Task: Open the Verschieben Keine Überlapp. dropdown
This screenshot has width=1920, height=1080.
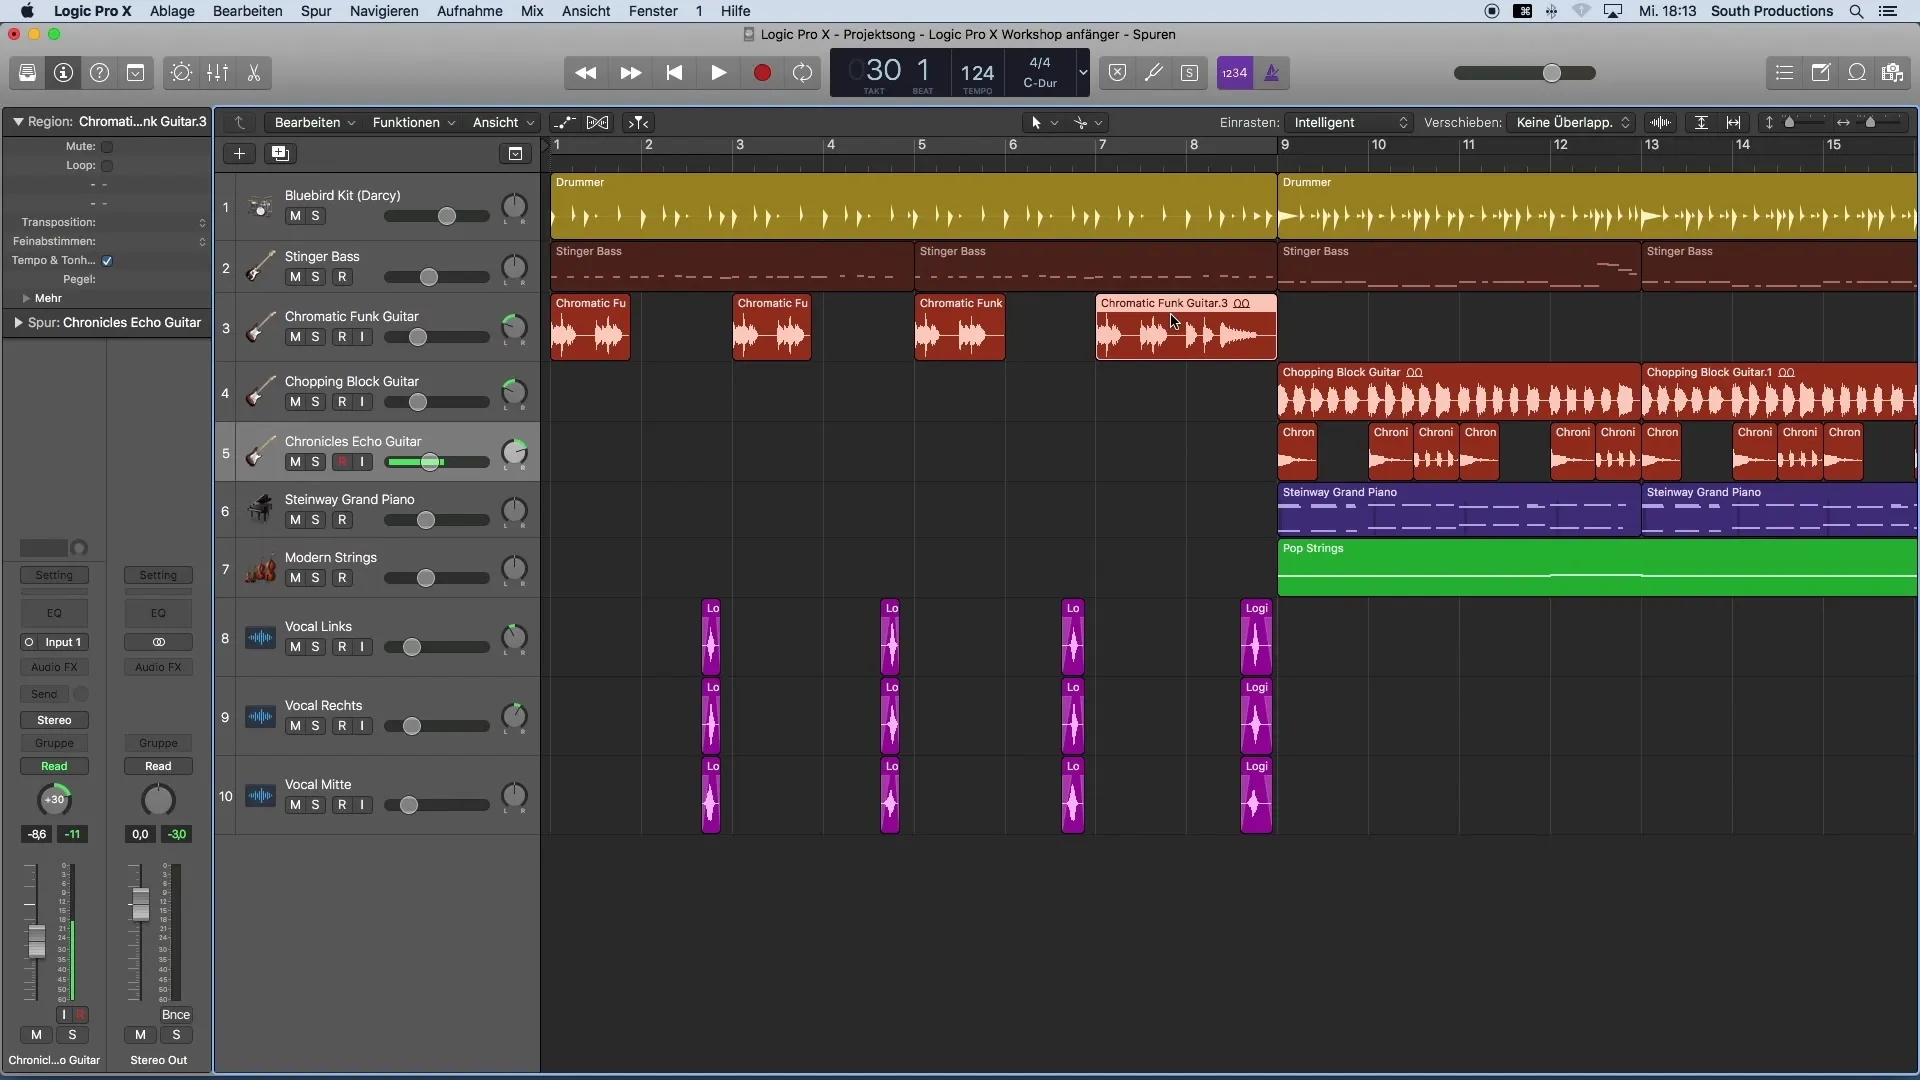Action: click(1571, 122)
